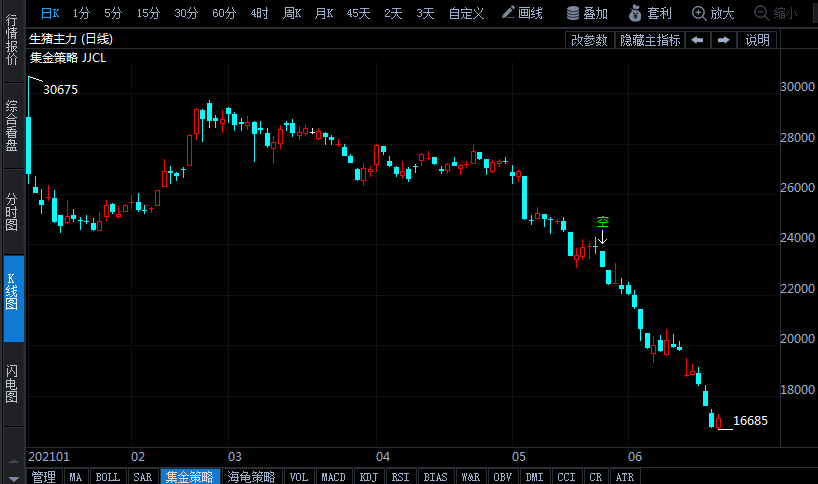
Task: Select the SAR indicator tab
Action: coord(142,477)
